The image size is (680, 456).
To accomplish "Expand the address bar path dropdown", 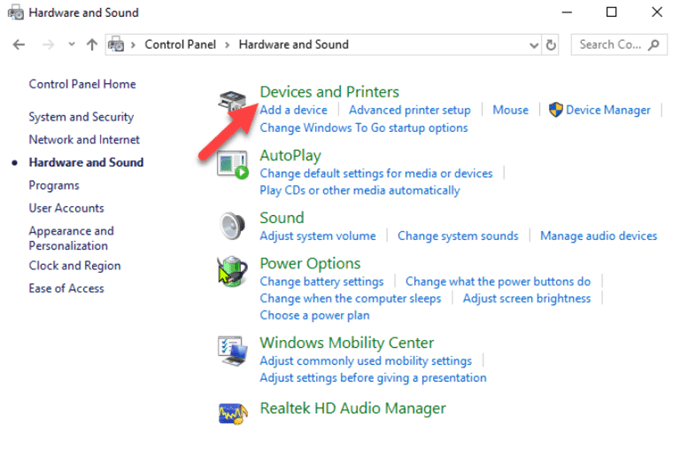I will tap(534, 45).
